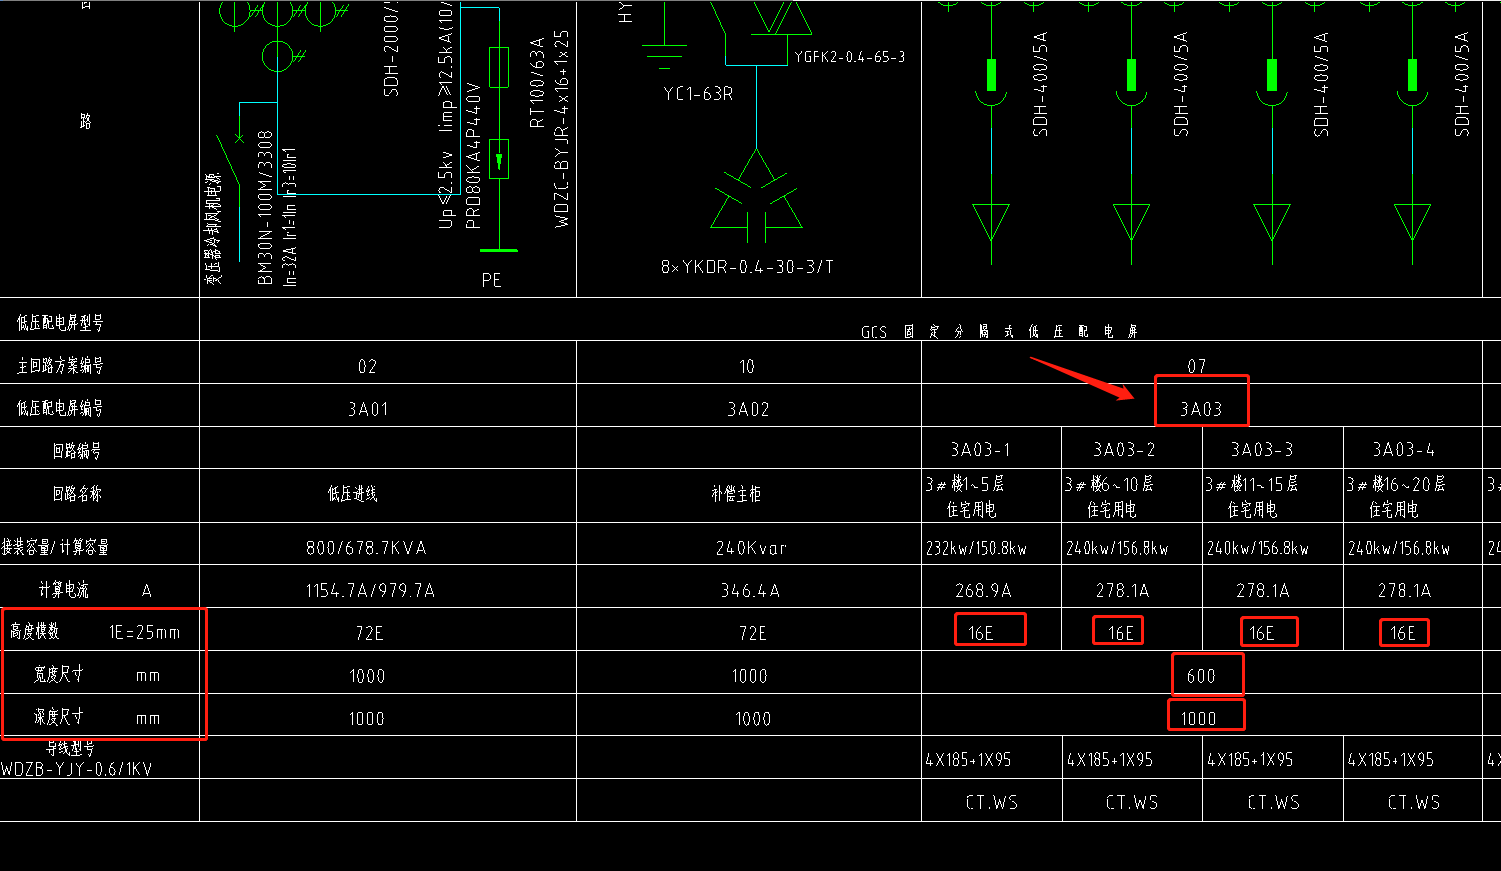This screenshot has width=1501, height=871.
Task: Click the 3#楼6~10层 circuit name
Action: (1109, 484)
